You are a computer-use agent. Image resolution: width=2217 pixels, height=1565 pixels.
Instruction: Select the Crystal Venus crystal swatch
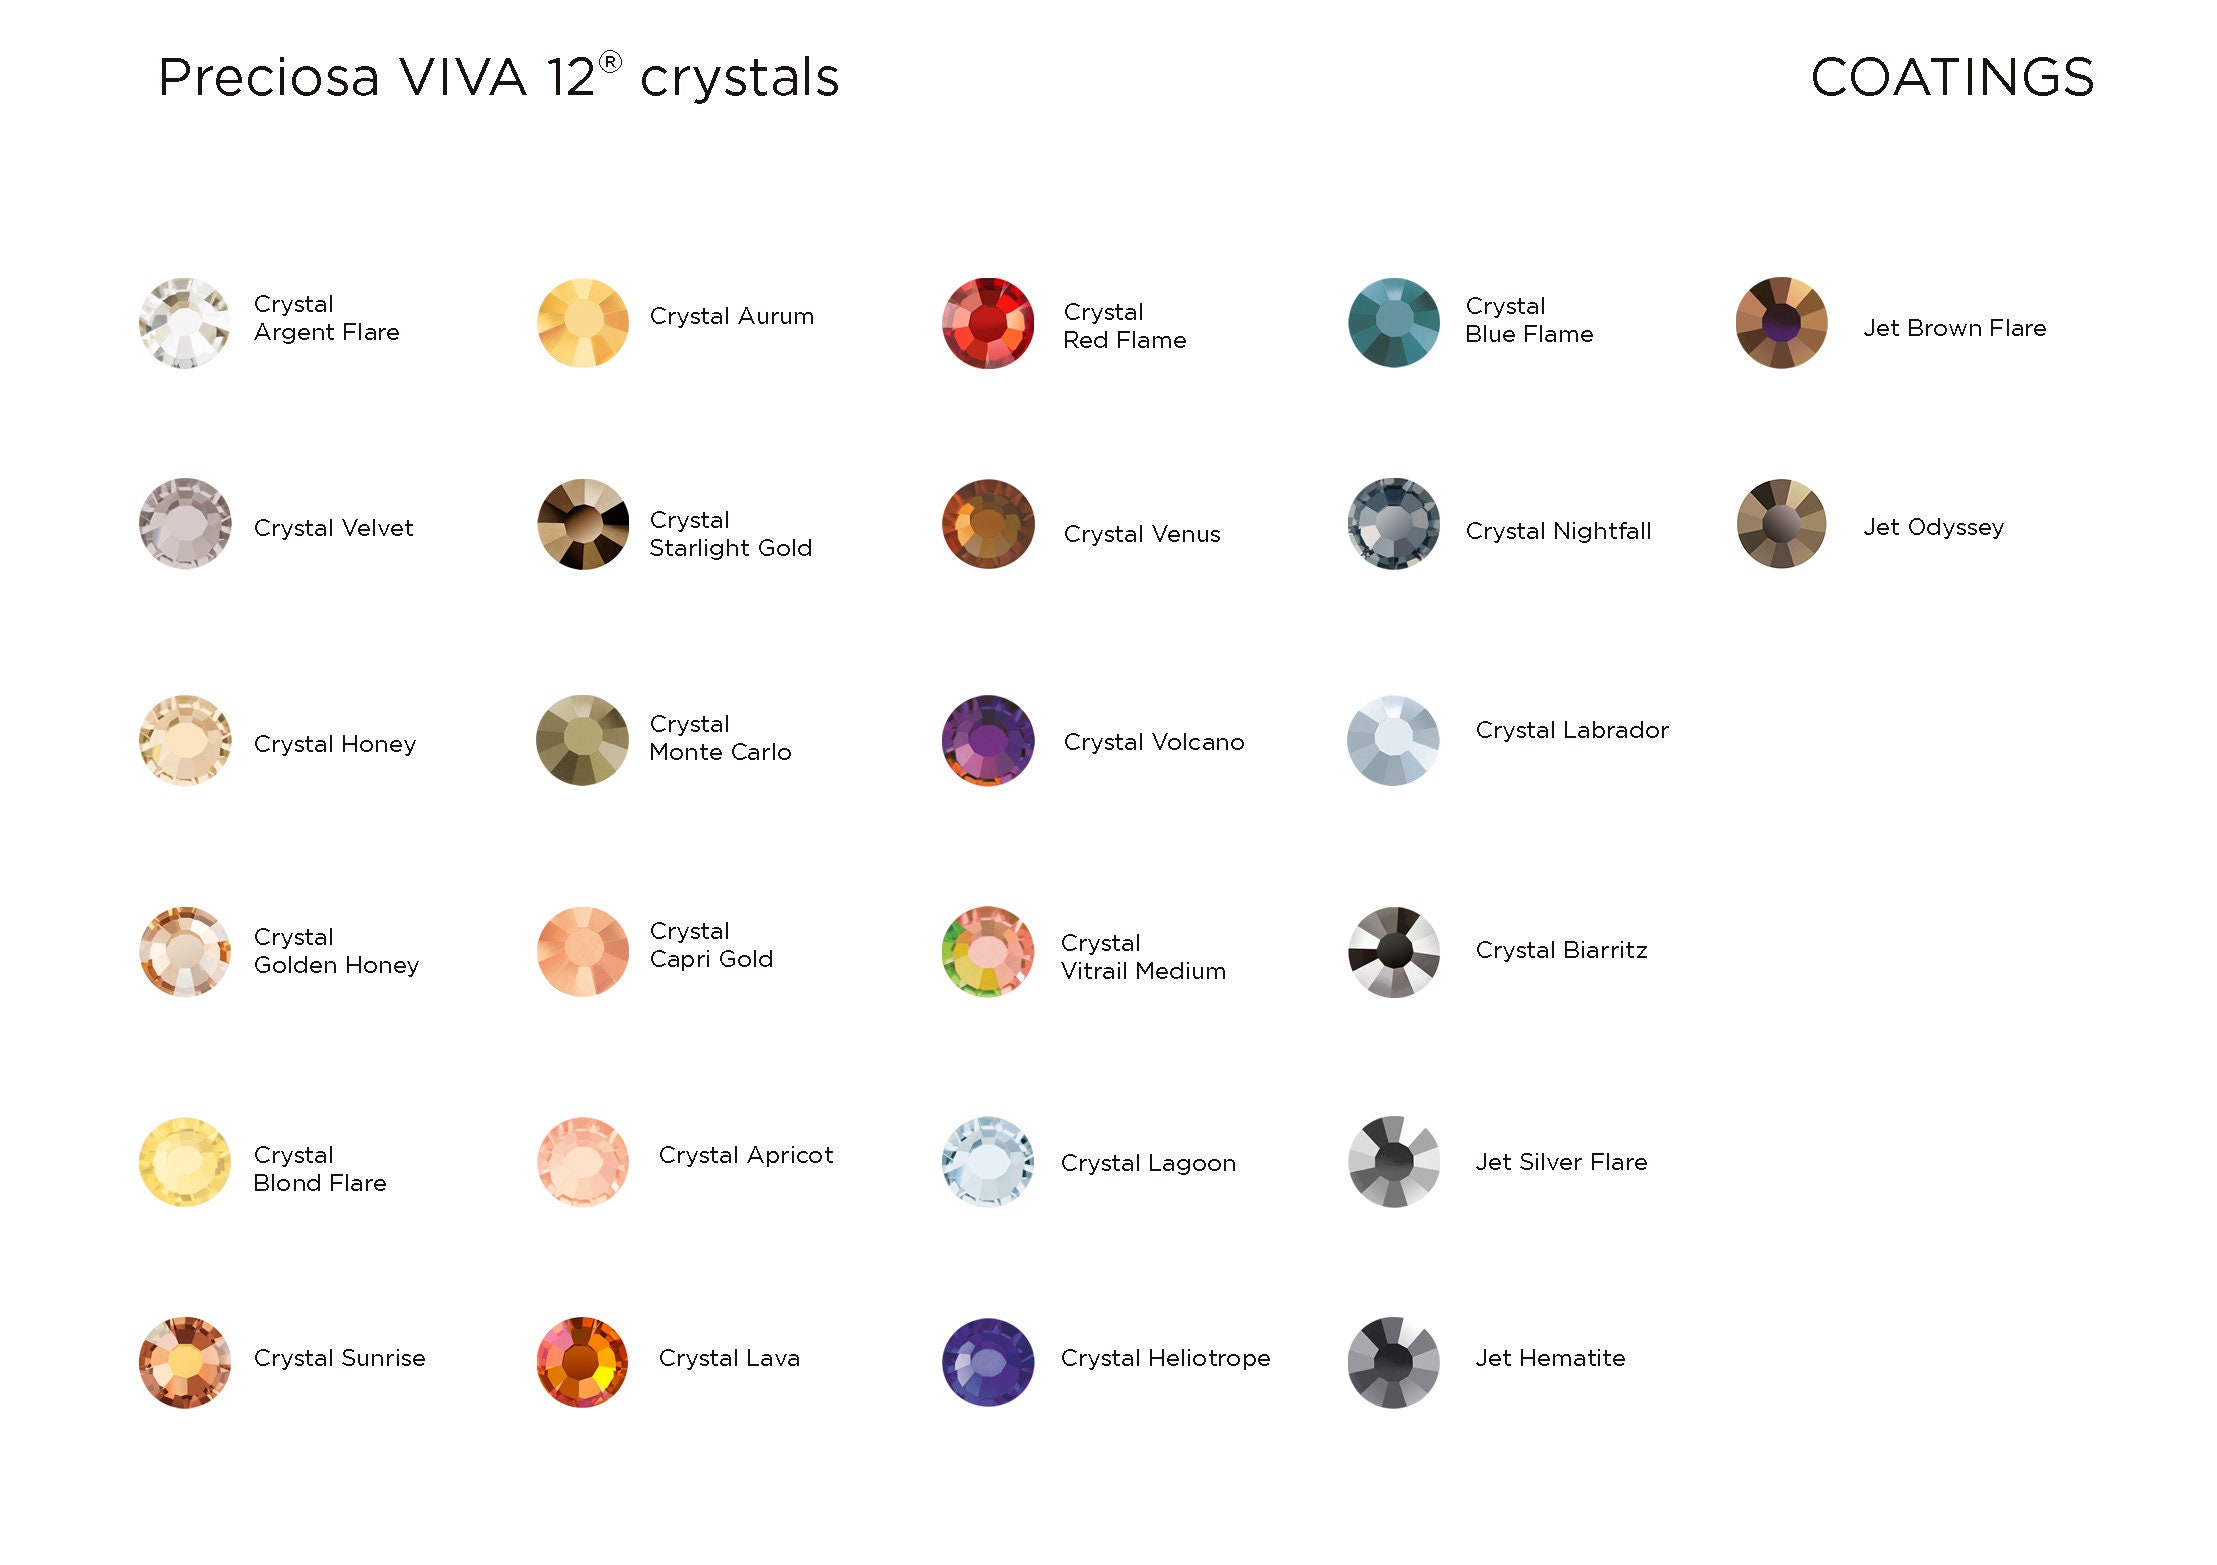click(x=988, y=523)
